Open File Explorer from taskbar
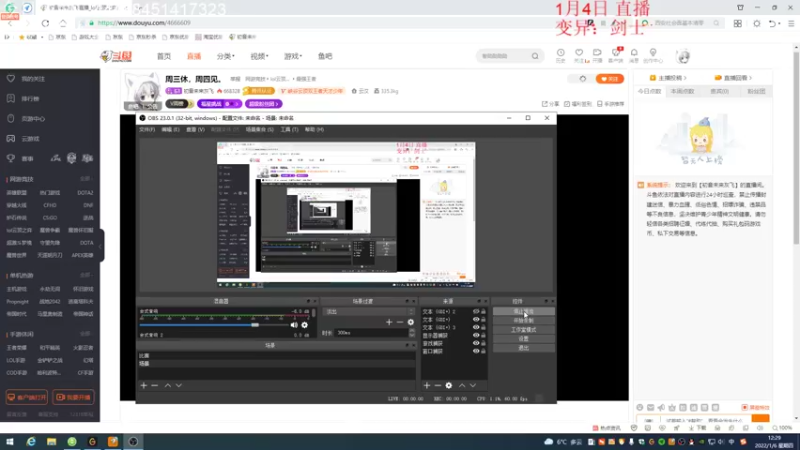 tap(52, 441)
